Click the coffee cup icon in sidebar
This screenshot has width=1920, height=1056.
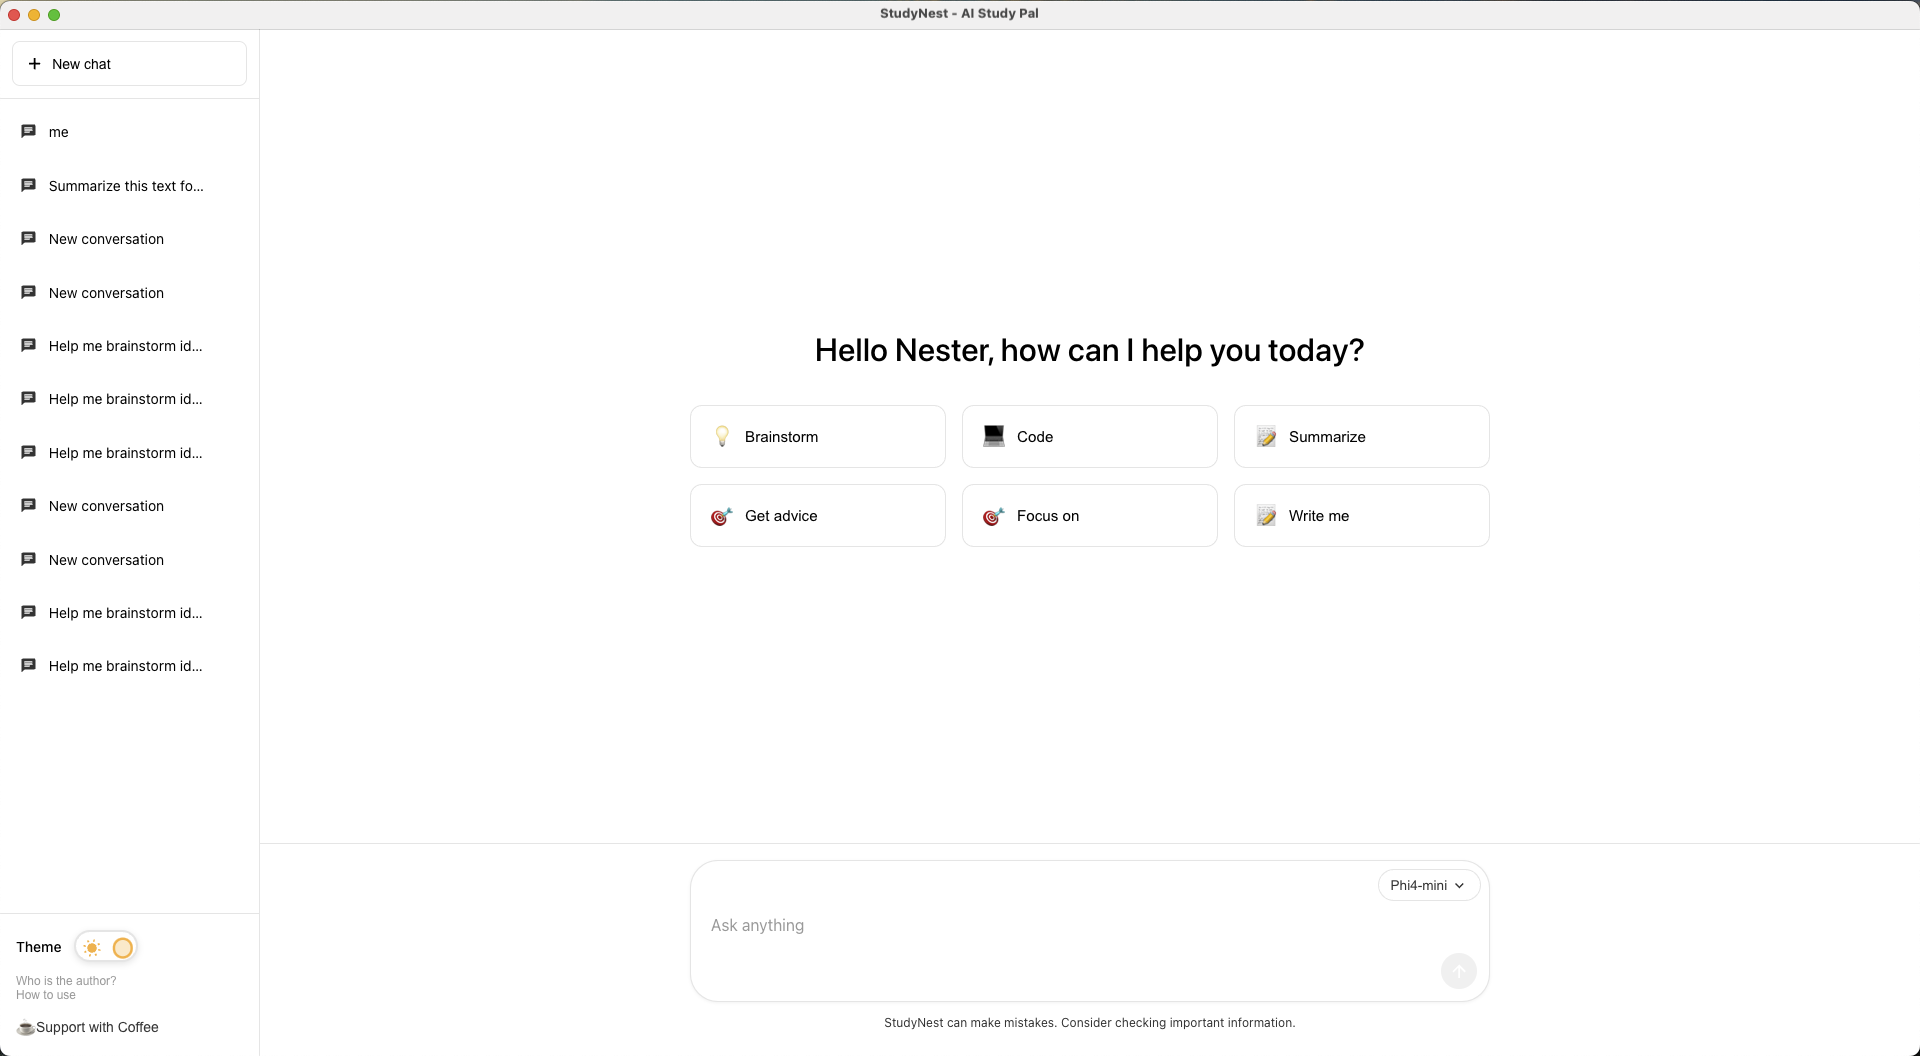click(x=25, y=1027)
